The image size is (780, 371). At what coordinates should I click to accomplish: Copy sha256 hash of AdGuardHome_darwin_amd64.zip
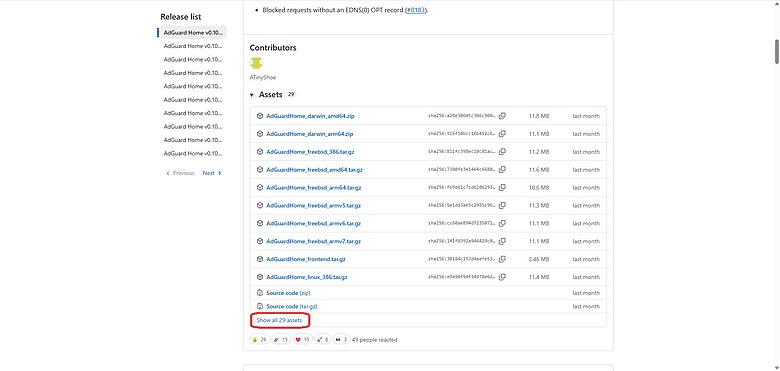tap(502, 116)
